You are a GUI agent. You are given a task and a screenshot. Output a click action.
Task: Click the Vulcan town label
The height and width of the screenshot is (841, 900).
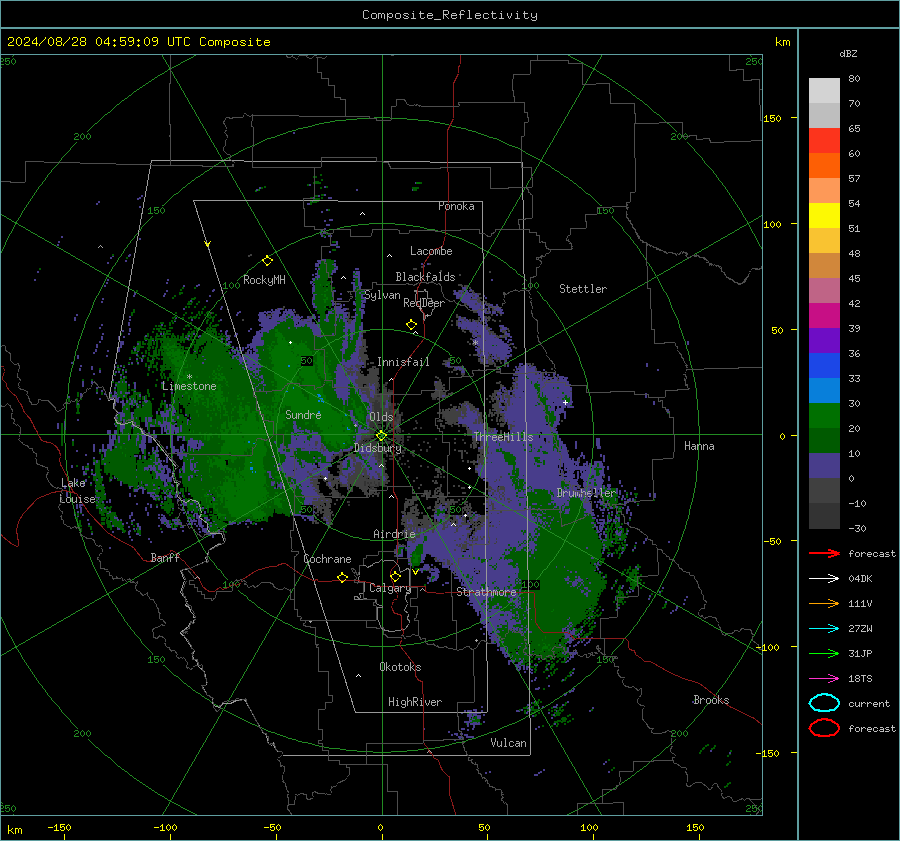(x=508, y=743)
